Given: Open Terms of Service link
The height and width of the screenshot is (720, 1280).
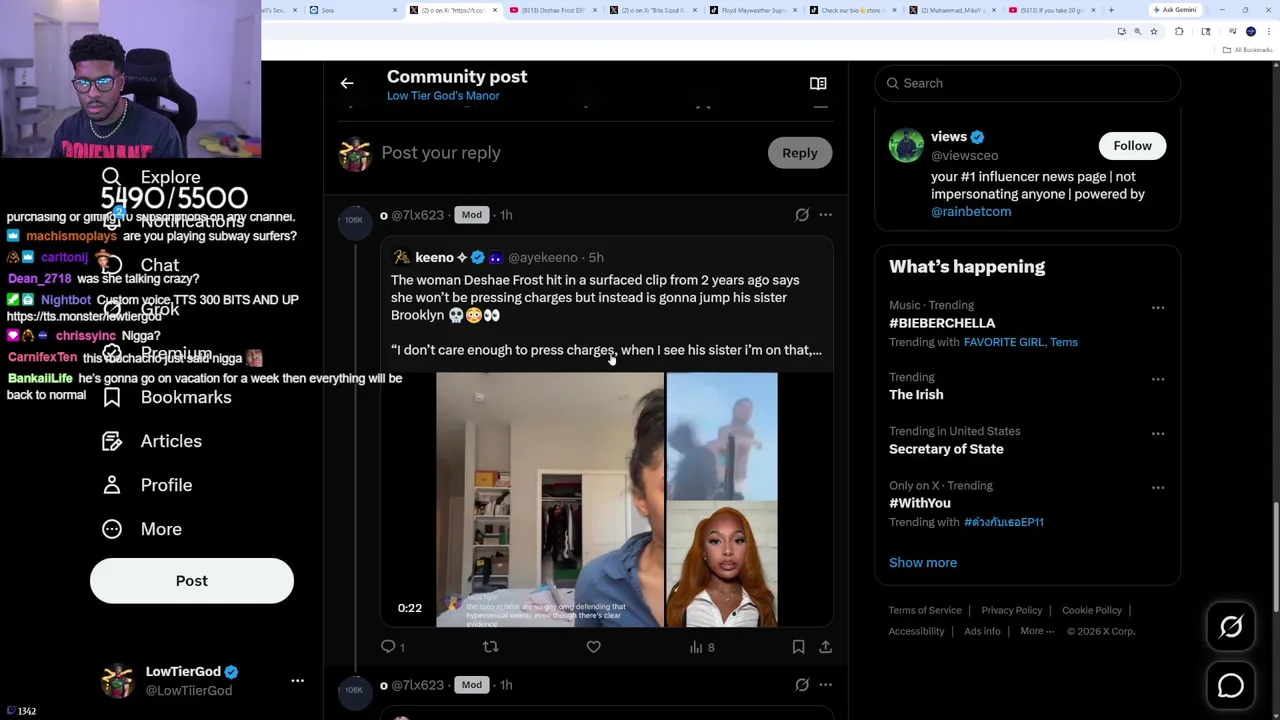Looking at the screenshot, I should tap(925, 611).
